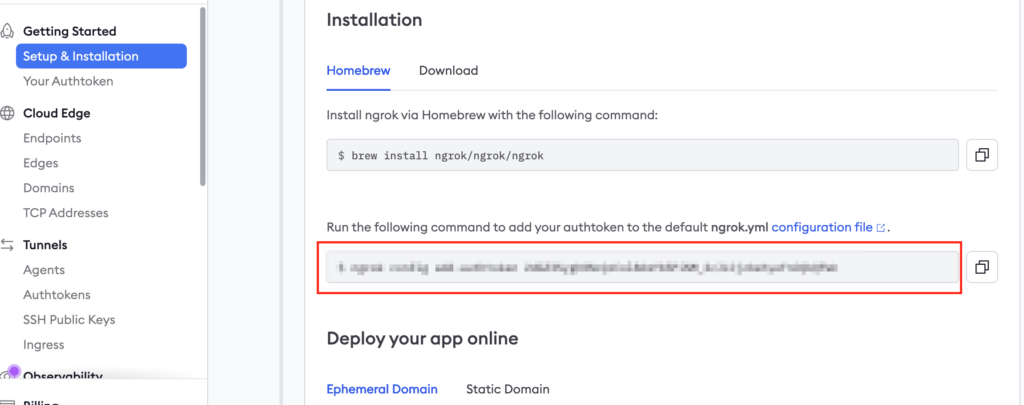Click the brew install ngrok command box
1024x405 pixels.
click(x=643, y=155)
